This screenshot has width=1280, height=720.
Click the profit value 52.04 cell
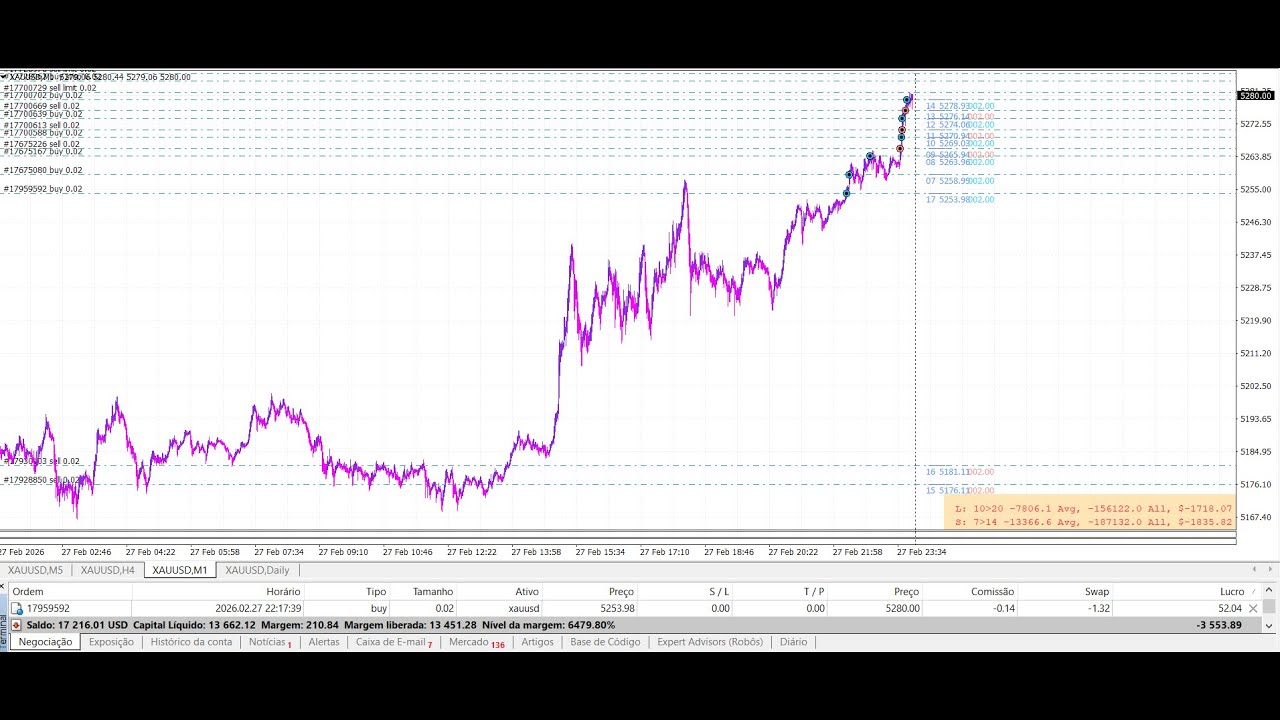pyautogui.click(x=1230, y=608)
